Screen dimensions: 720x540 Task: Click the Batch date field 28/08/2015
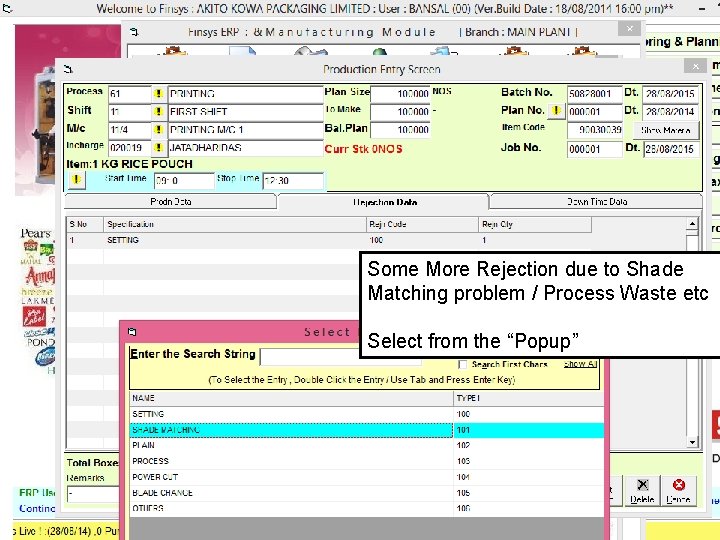click(x=670, y=94)
